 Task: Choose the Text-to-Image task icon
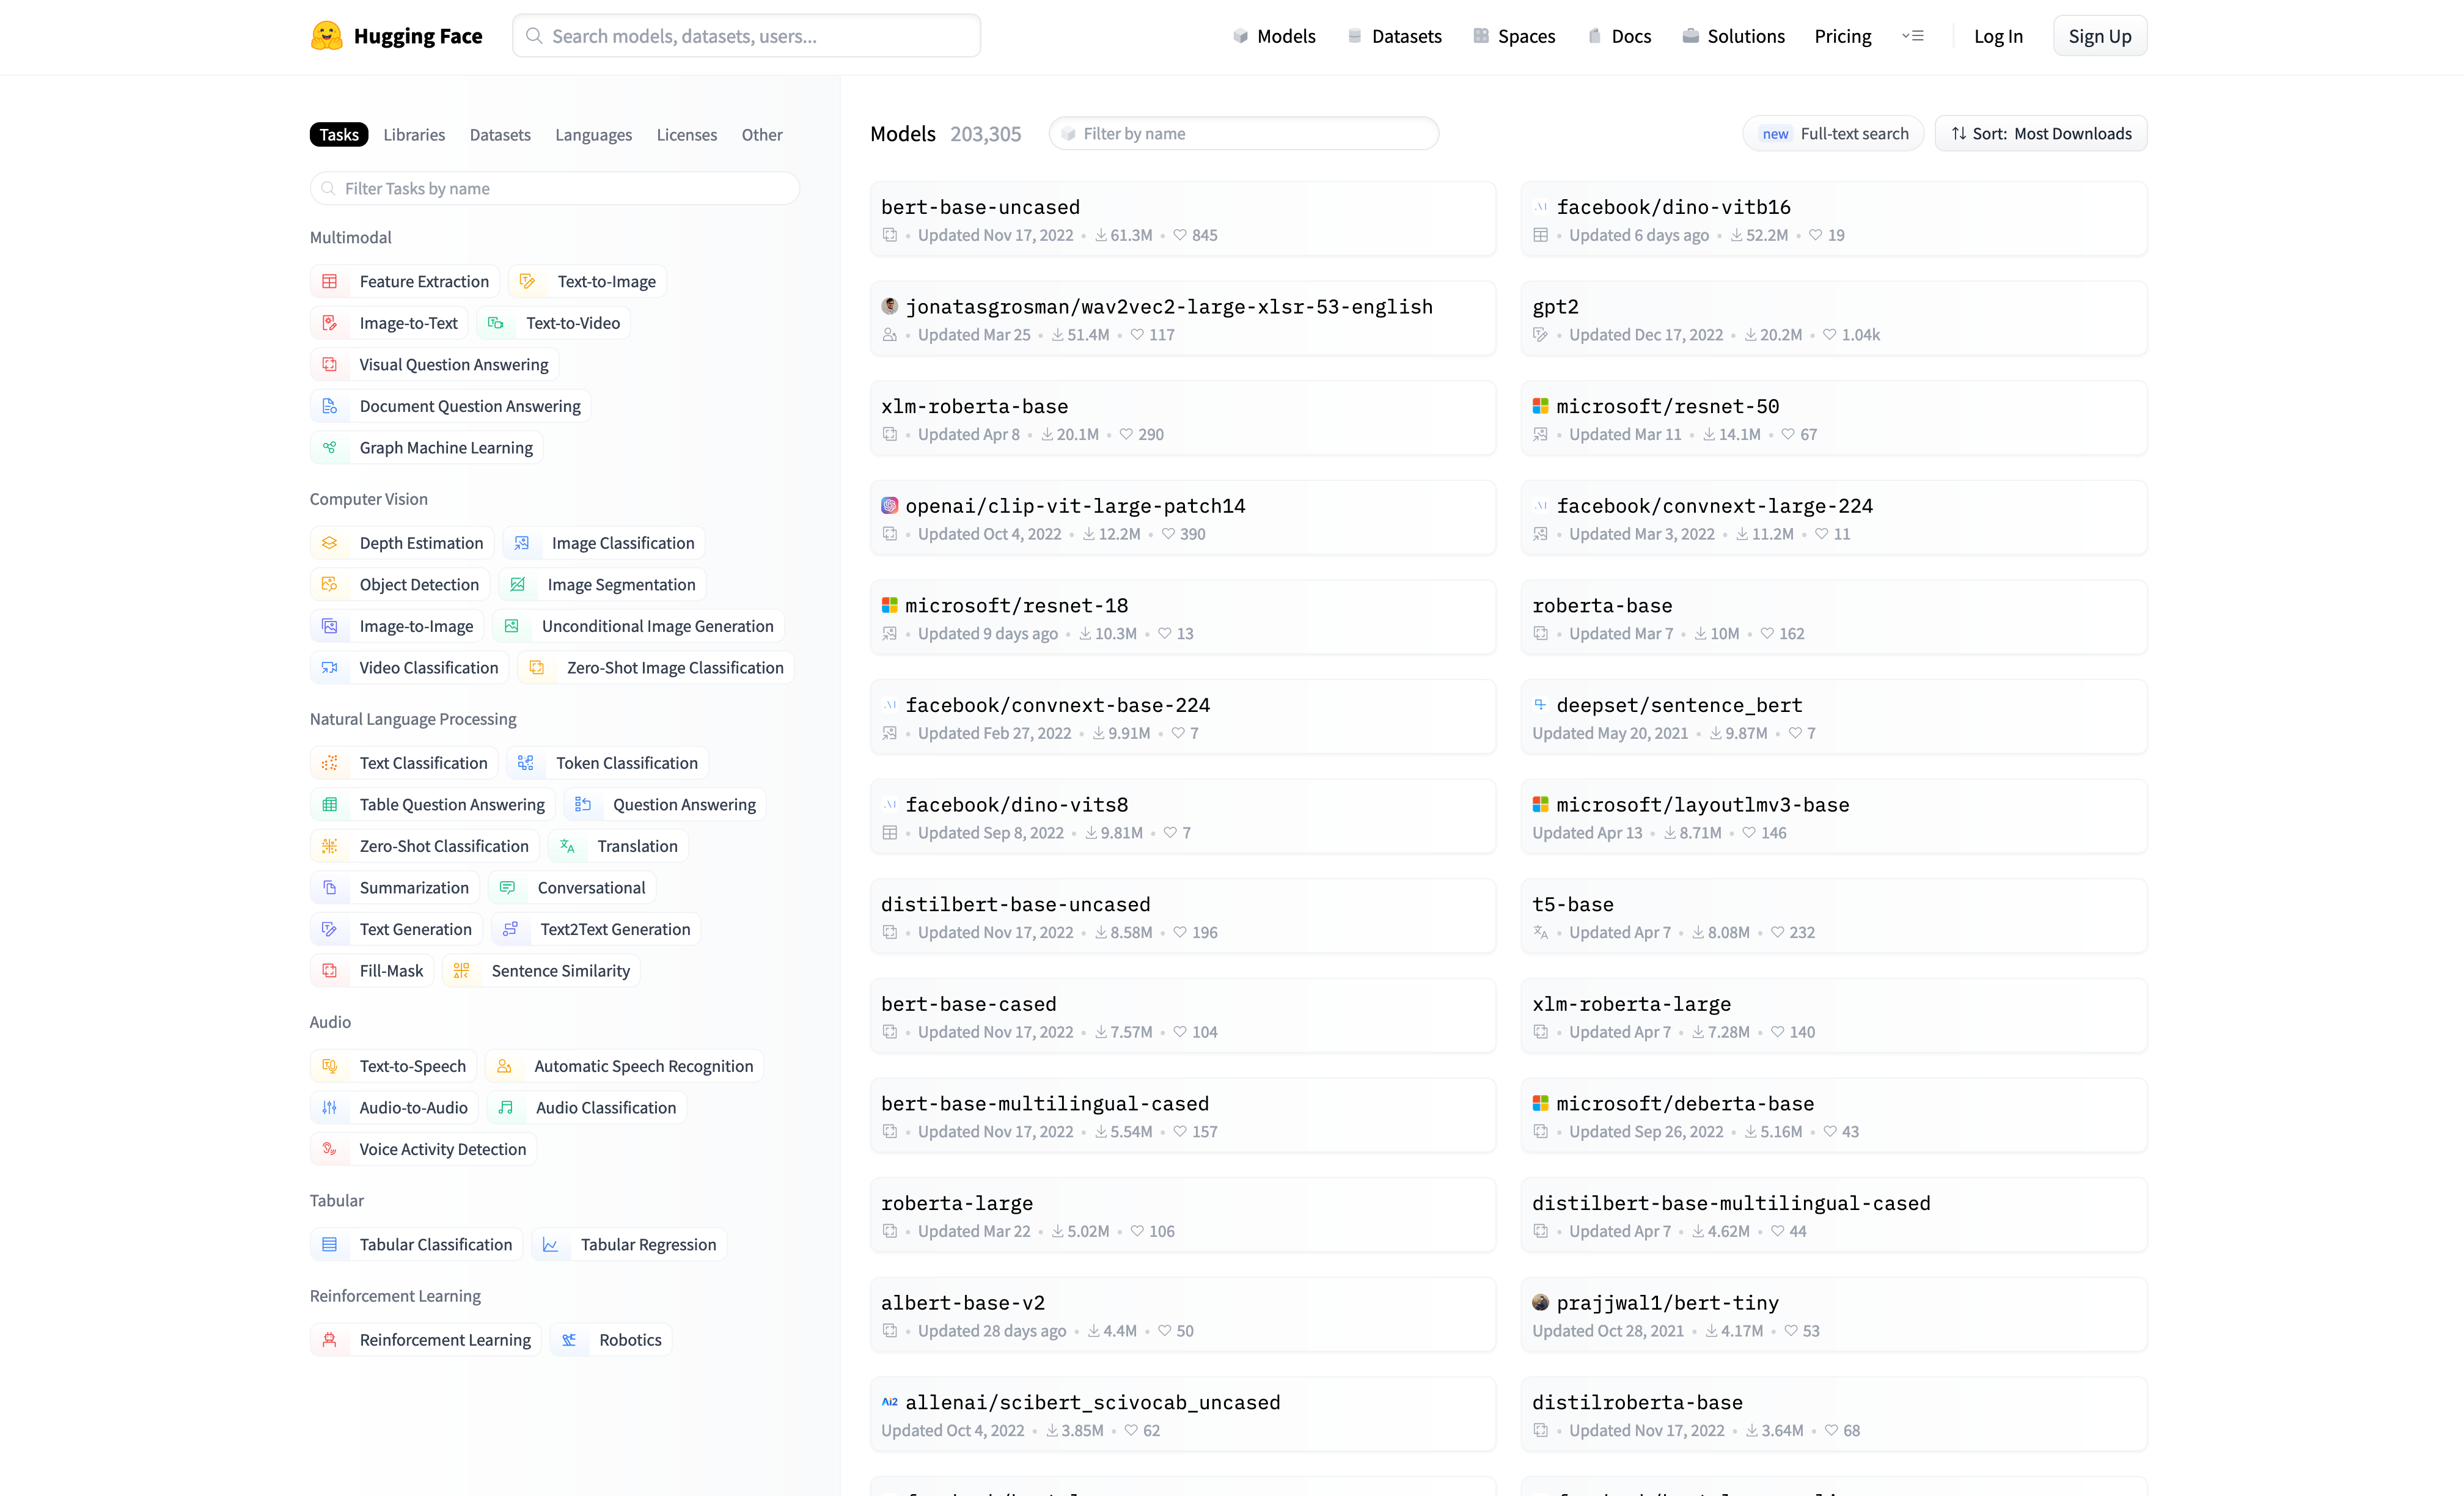point(527,282)
